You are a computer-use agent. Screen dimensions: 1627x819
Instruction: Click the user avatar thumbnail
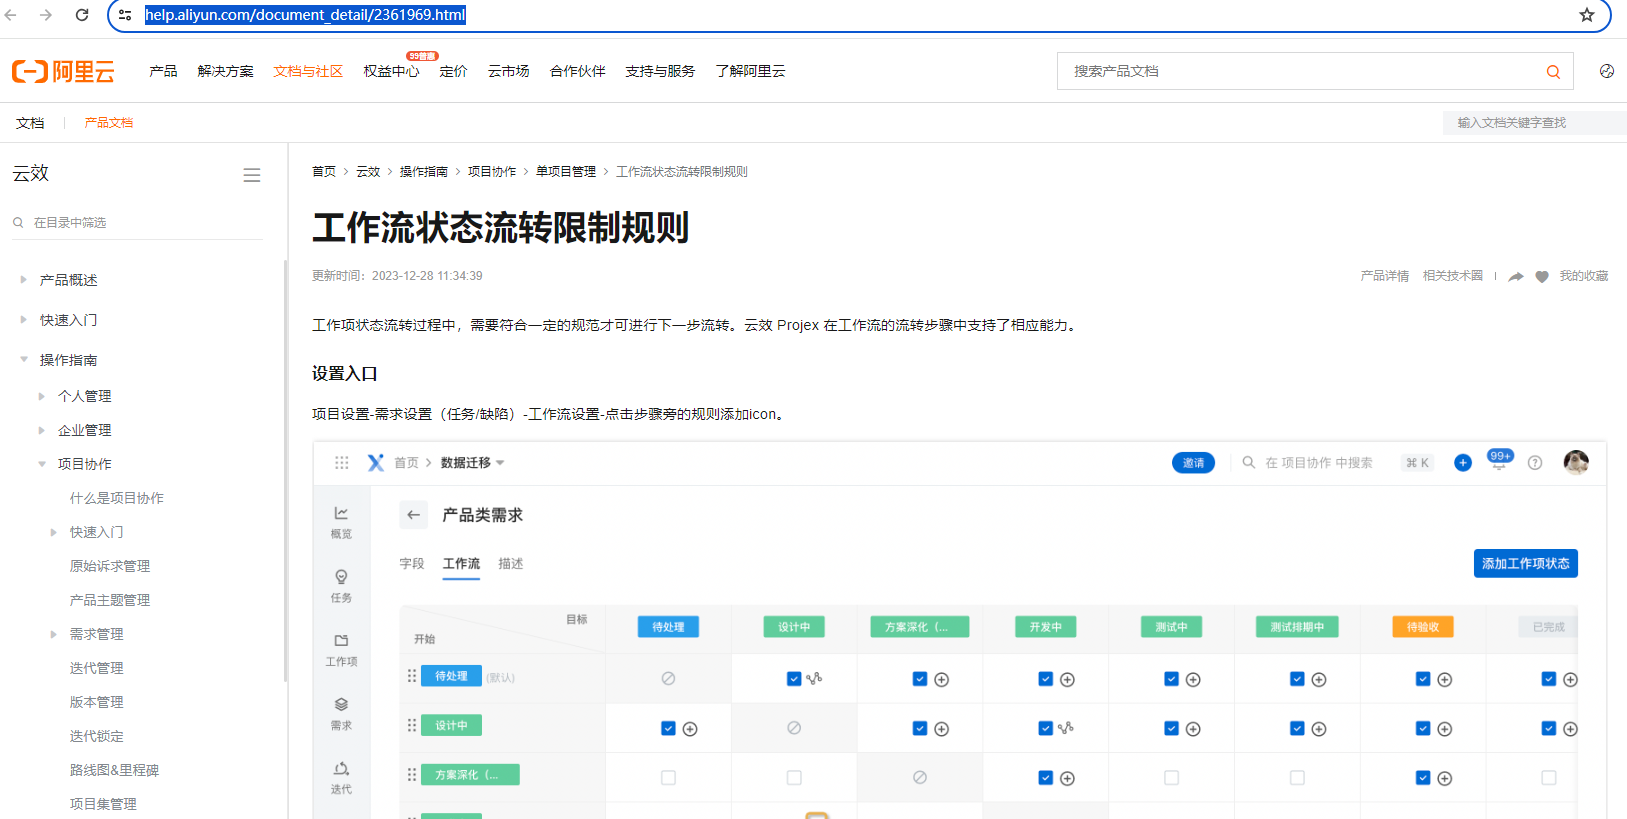tap(1576, 462)
